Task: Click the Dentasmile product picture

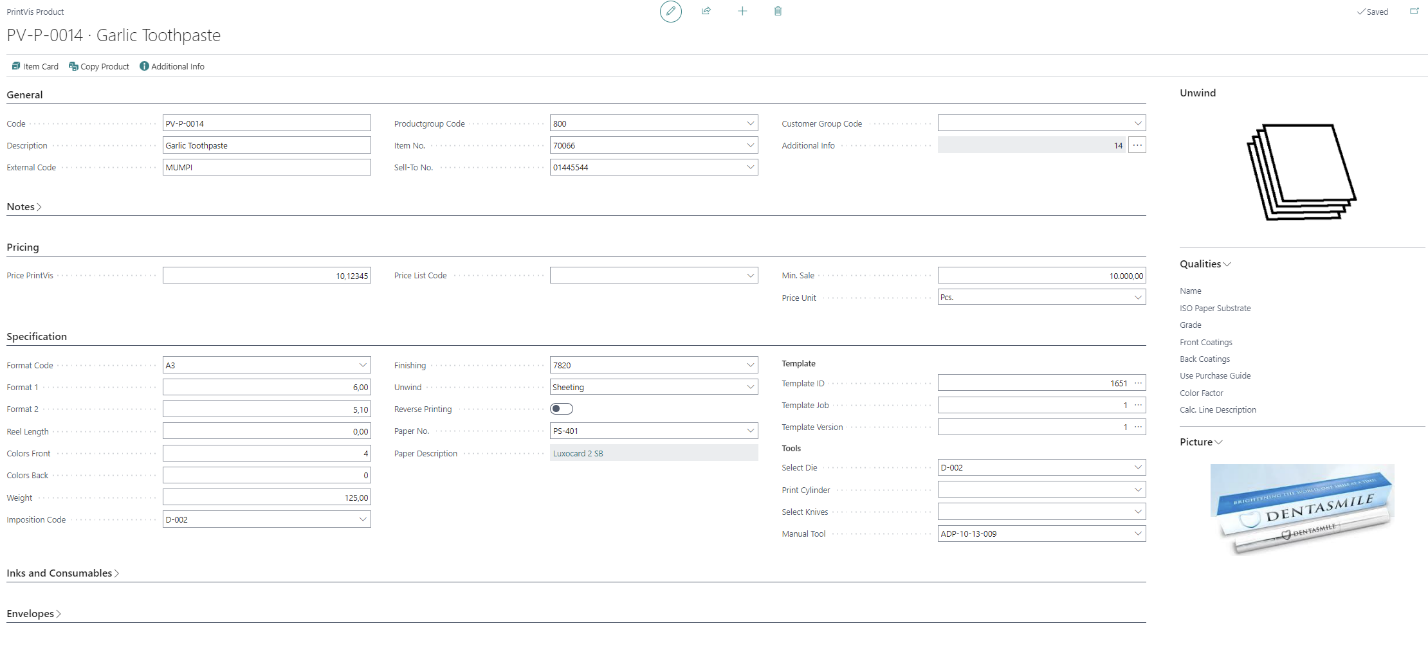Action: click(x=1301, y=510)
